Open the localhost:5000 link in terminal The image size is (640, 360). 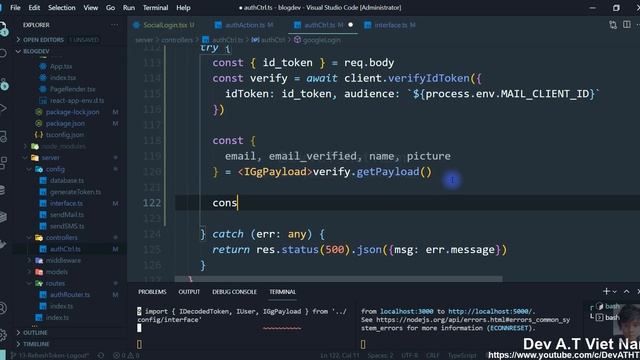coord(490,311)
